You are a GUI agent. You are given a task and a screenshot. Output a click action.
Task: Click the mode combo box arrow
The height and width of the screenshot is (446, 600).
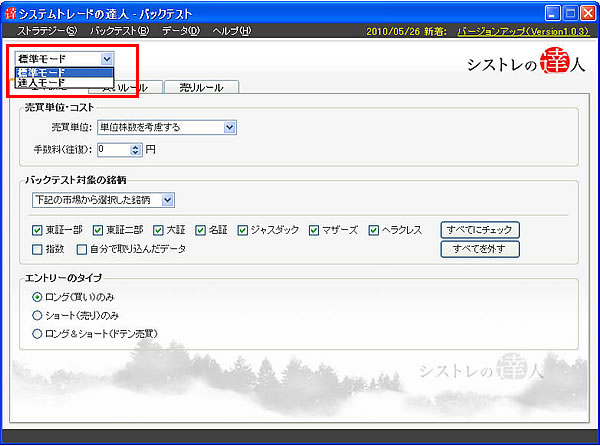point(107,59)
